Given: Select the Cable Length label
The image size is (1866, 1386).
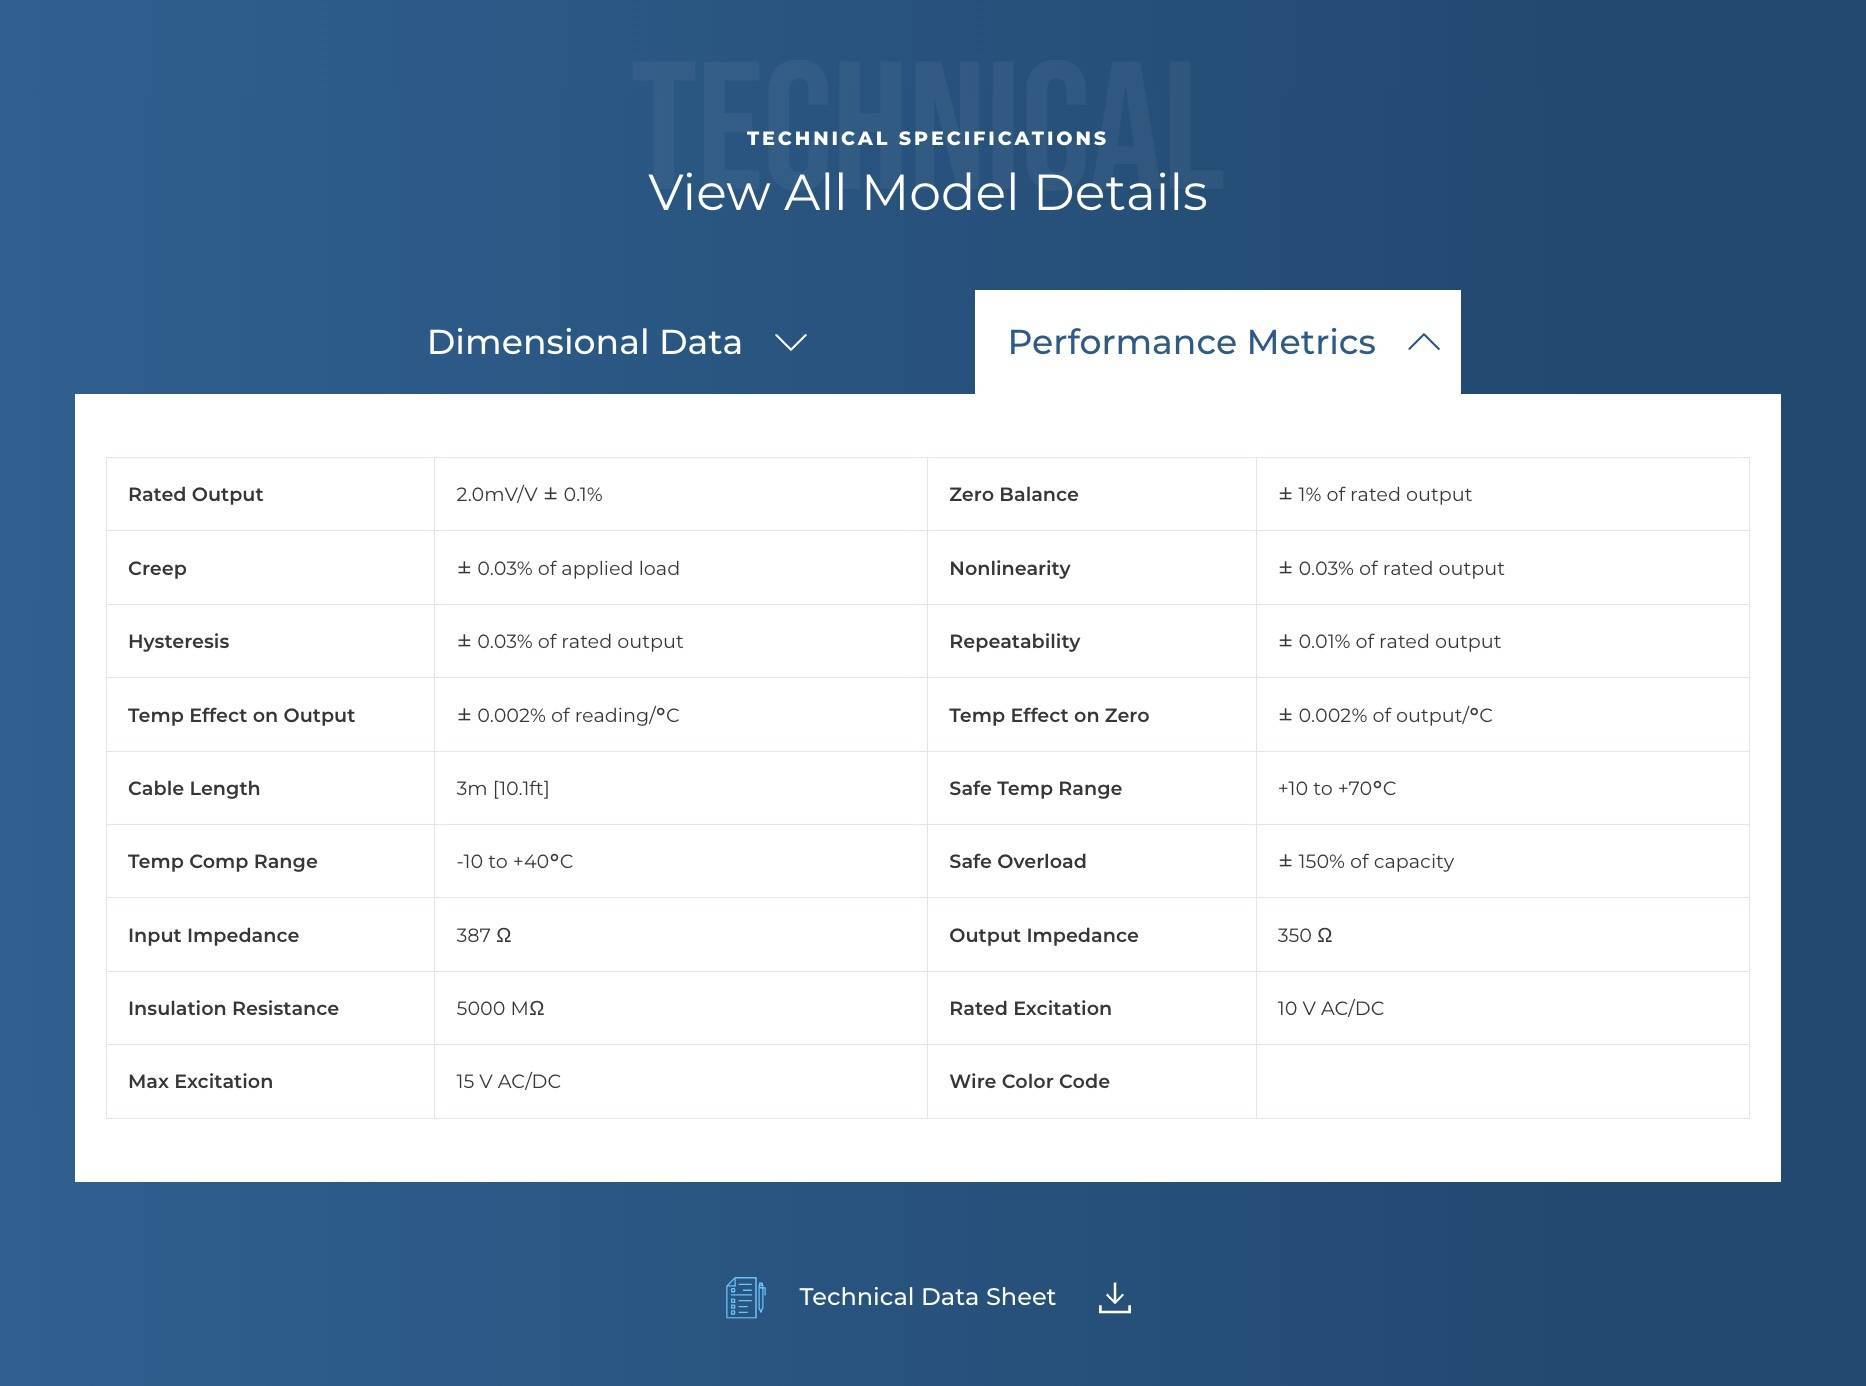Looking at the screenshot, I should point(194,788).
